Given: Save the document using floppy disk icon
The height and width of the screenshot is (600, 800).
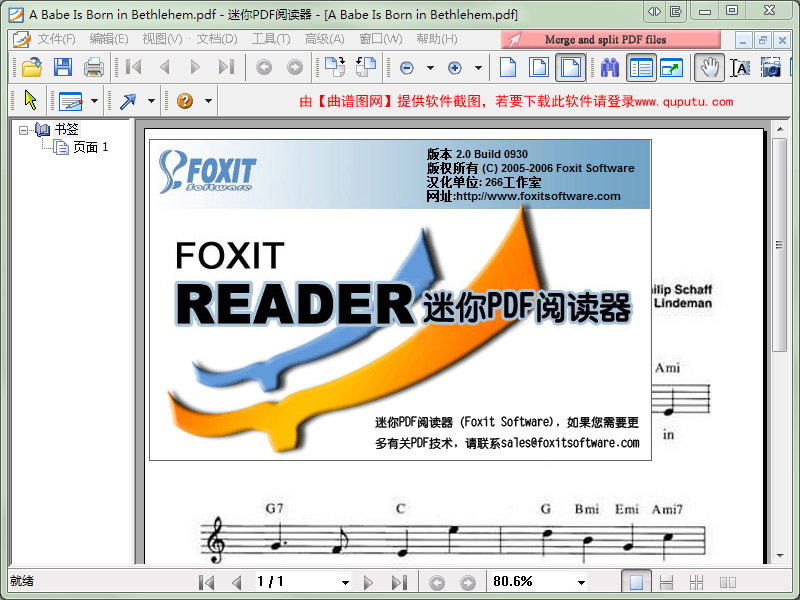Looking at the screenshot, I should point(63,67).
